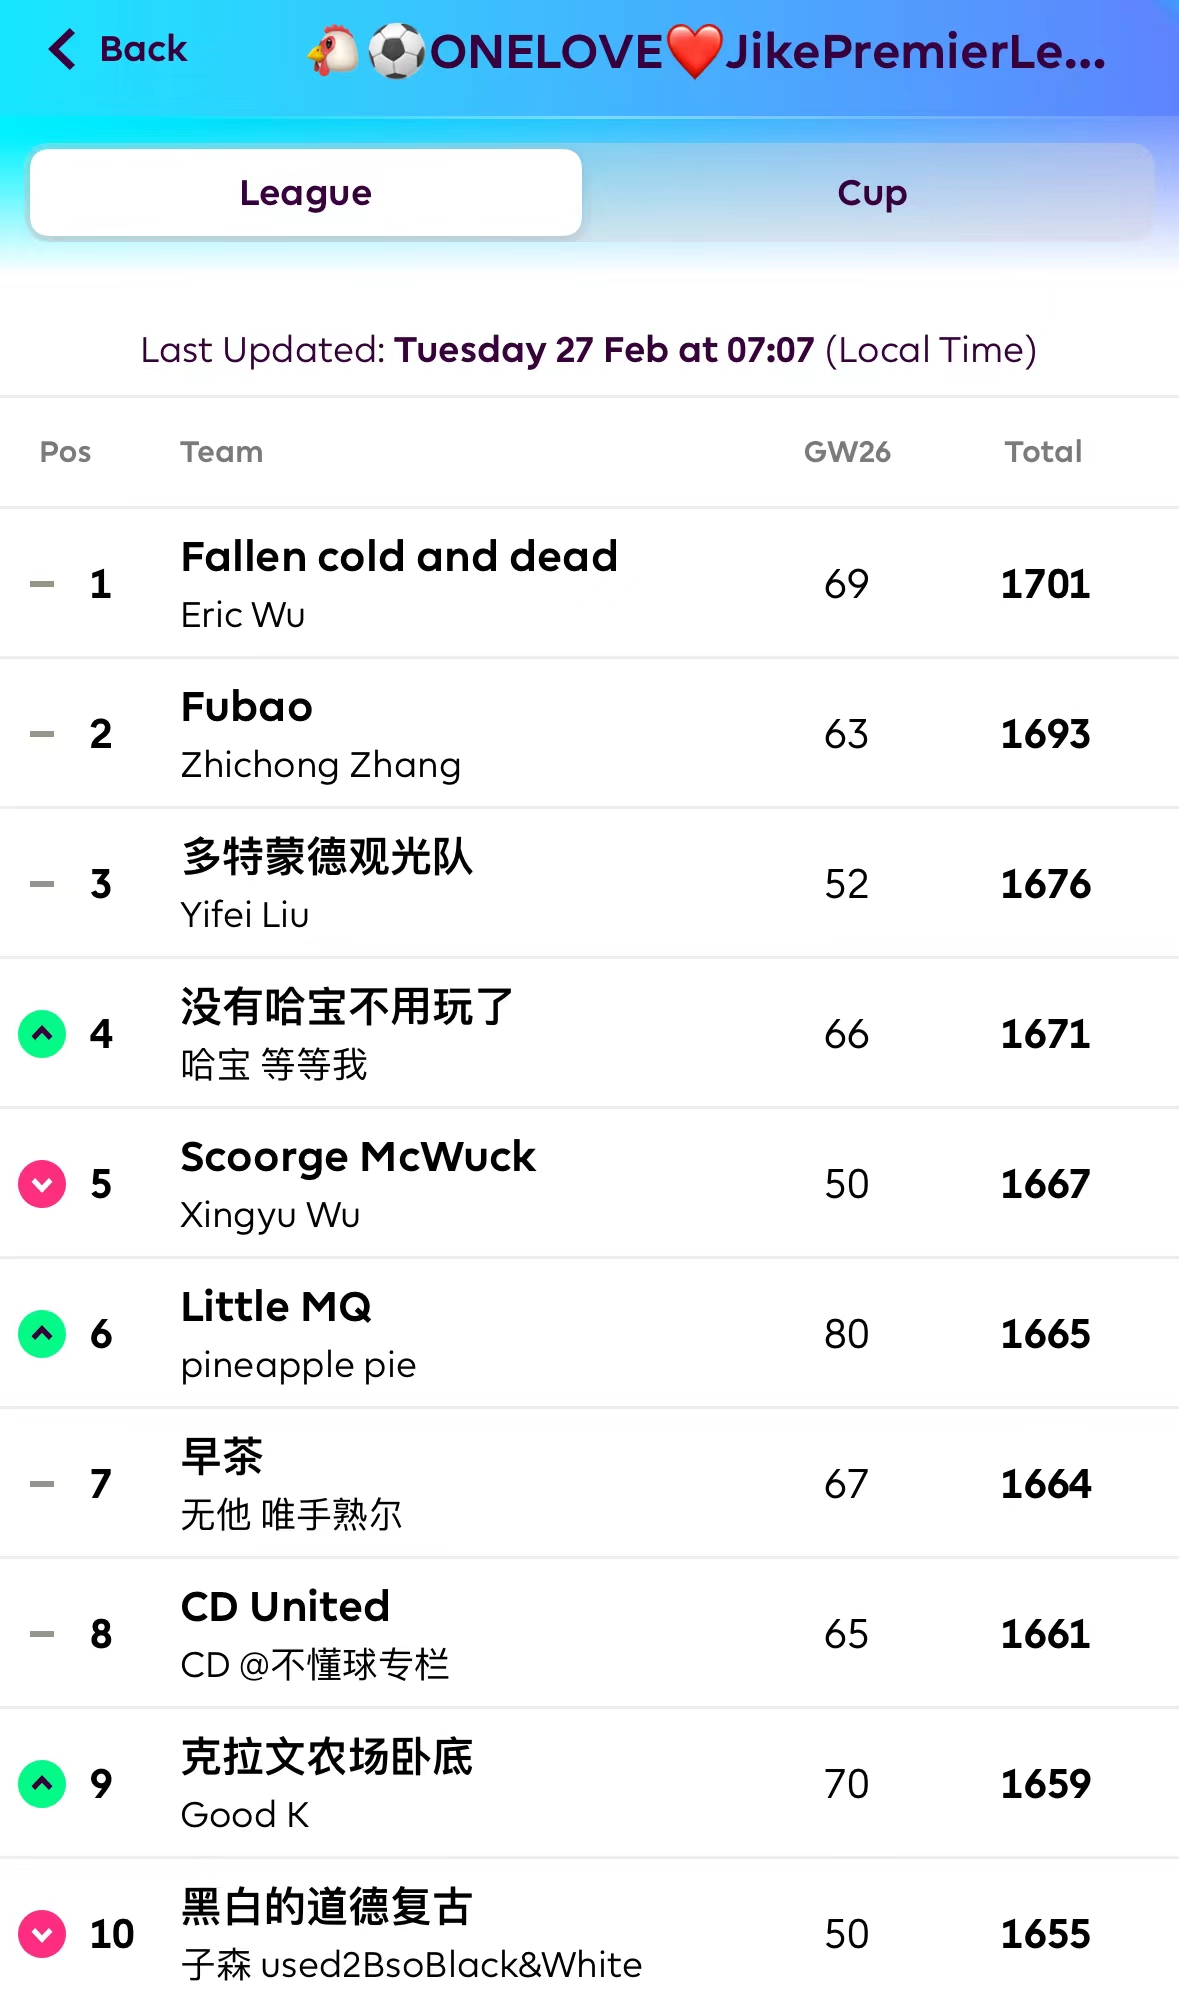View Scoorge McWuck team entry
Image resolution: width=1179 pixels, height=1994 pixels.
358,1157
